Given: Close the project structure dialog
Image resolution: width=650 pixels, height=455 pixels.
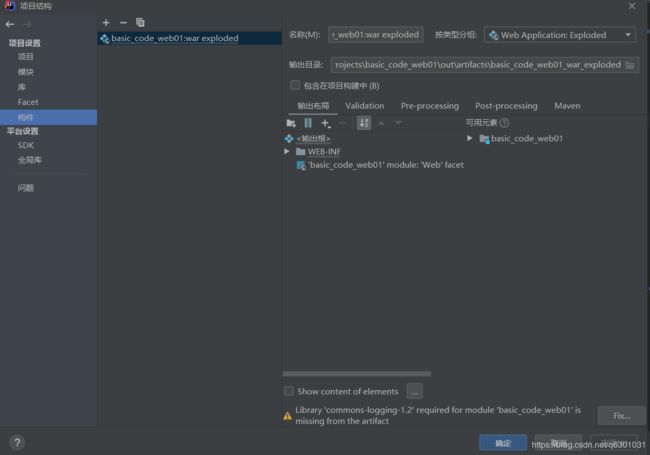Looking at the screenshot, I should [632, 6].
